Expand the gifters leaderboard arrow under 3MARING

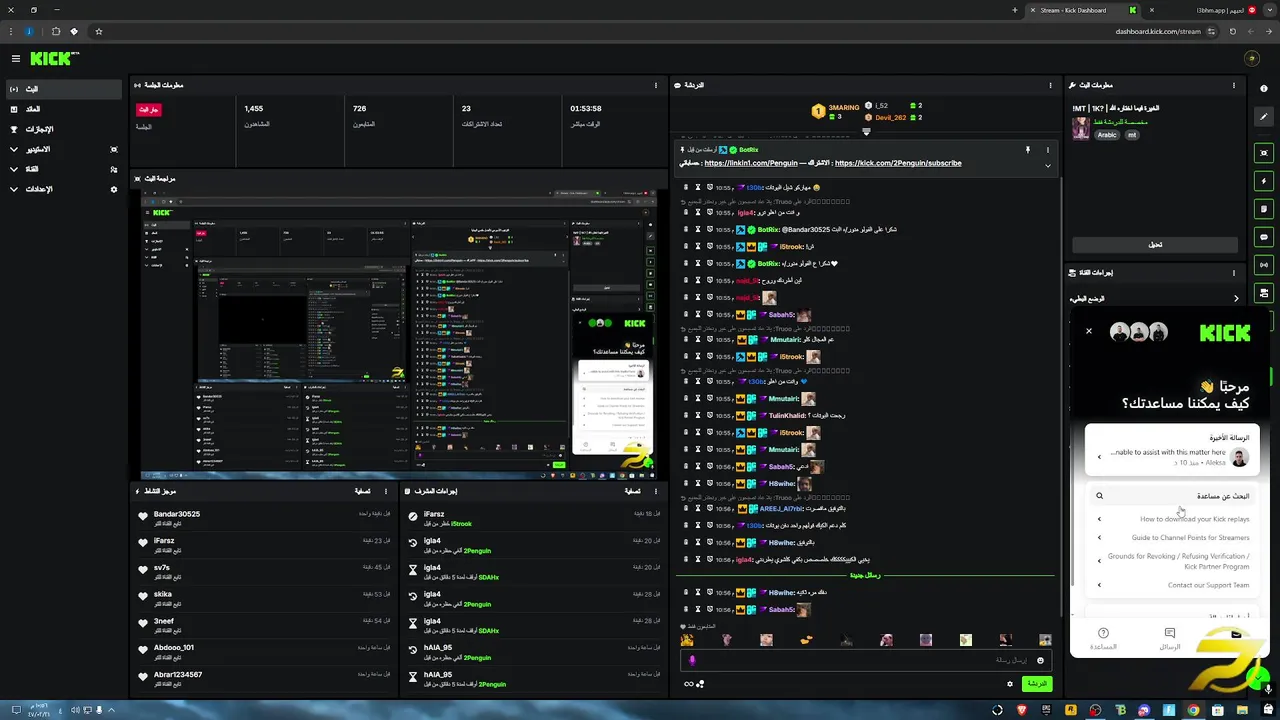pyautogui.click(x=866, y=131)
